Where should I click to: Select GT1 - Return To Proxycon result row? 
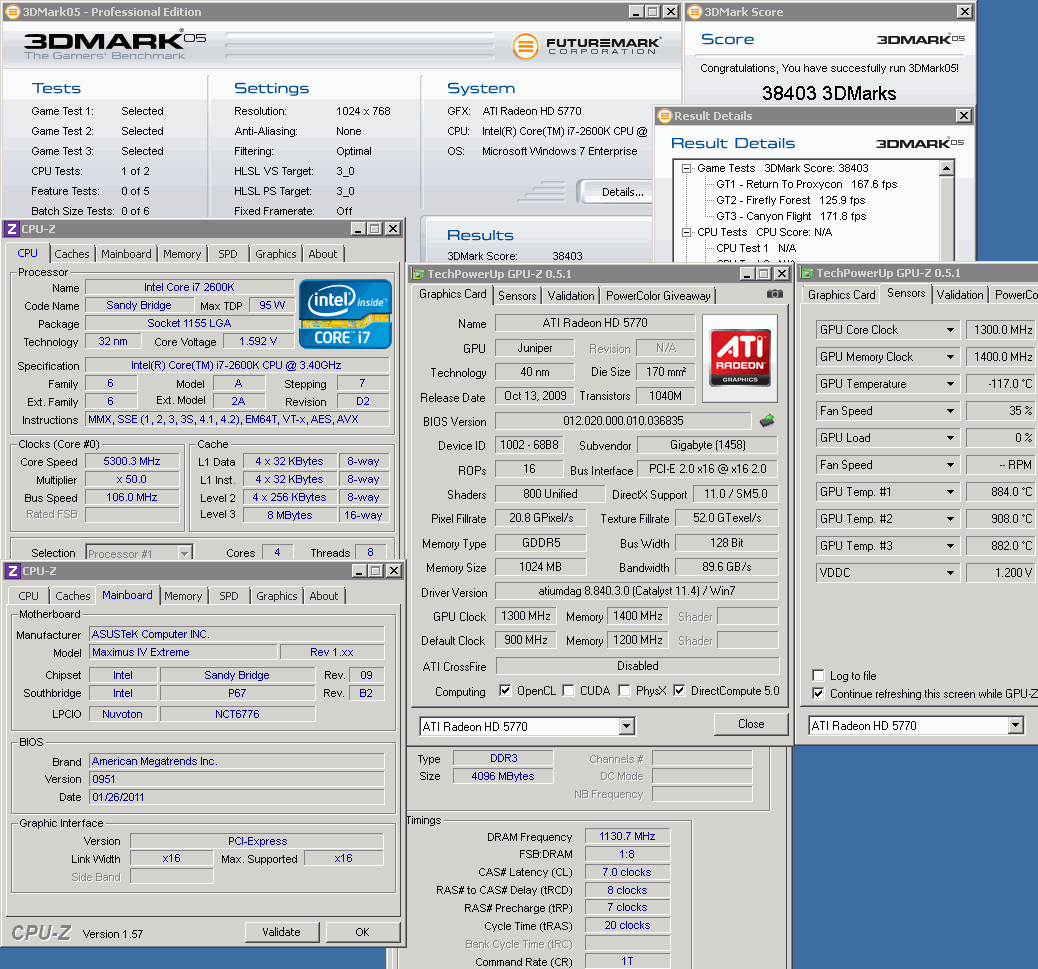tap(806, 184)
